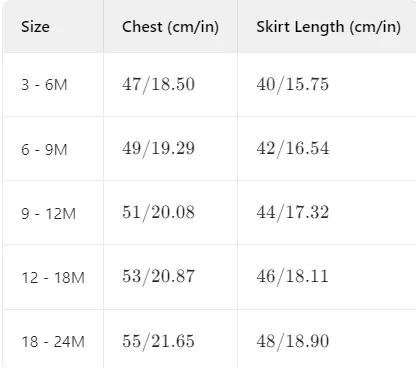Click the 3 - 6M skirt length cell
416x368 pixels.
click(327, 85)
